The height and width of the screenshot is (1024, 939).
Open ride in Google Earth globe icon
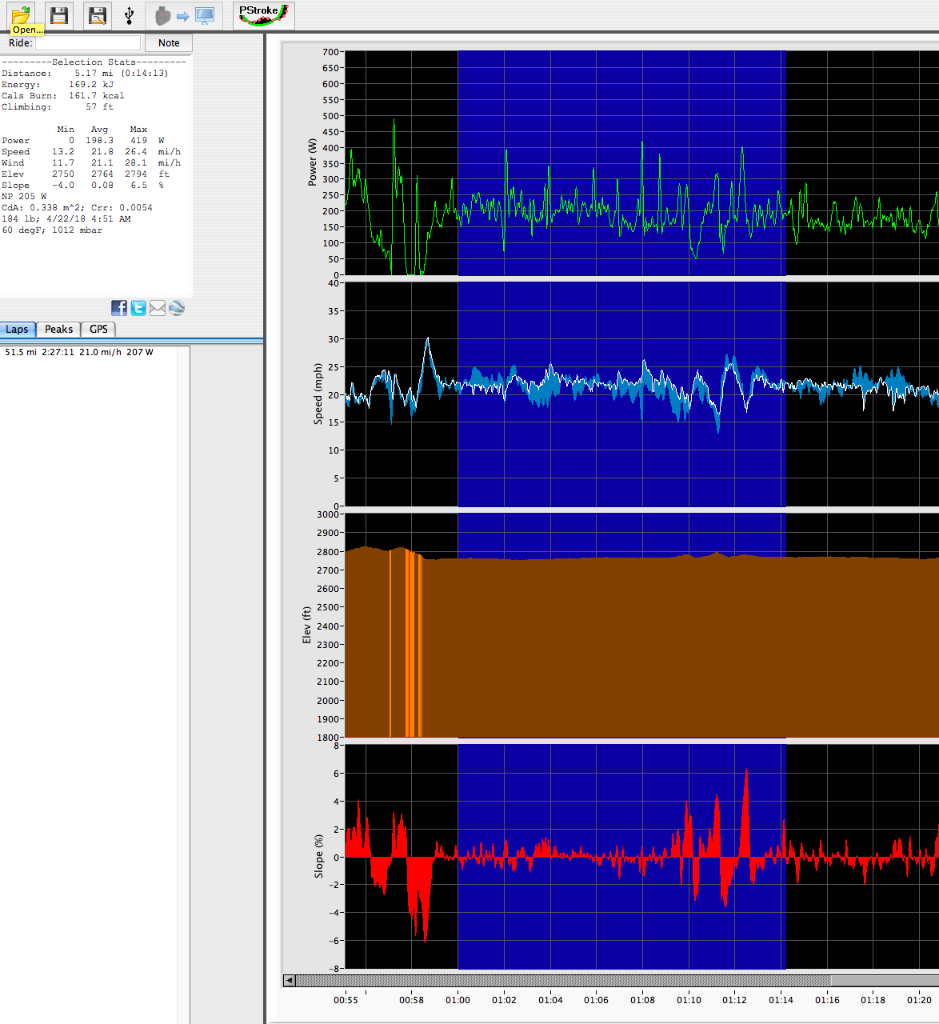(x=177, y=308)
